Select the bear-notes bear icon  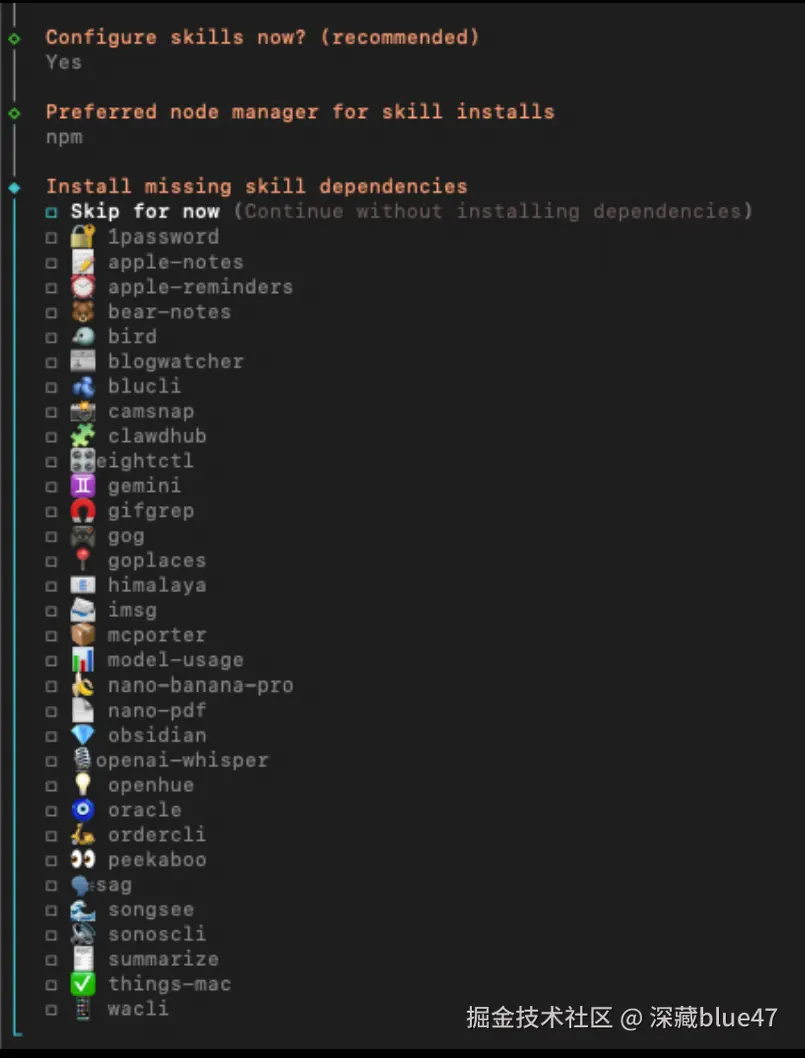click(x=83, y=311)
